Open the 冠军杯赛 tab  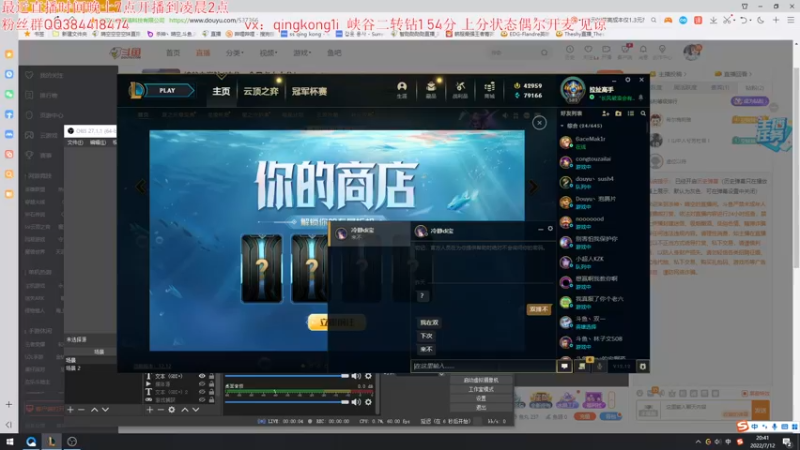309,91
